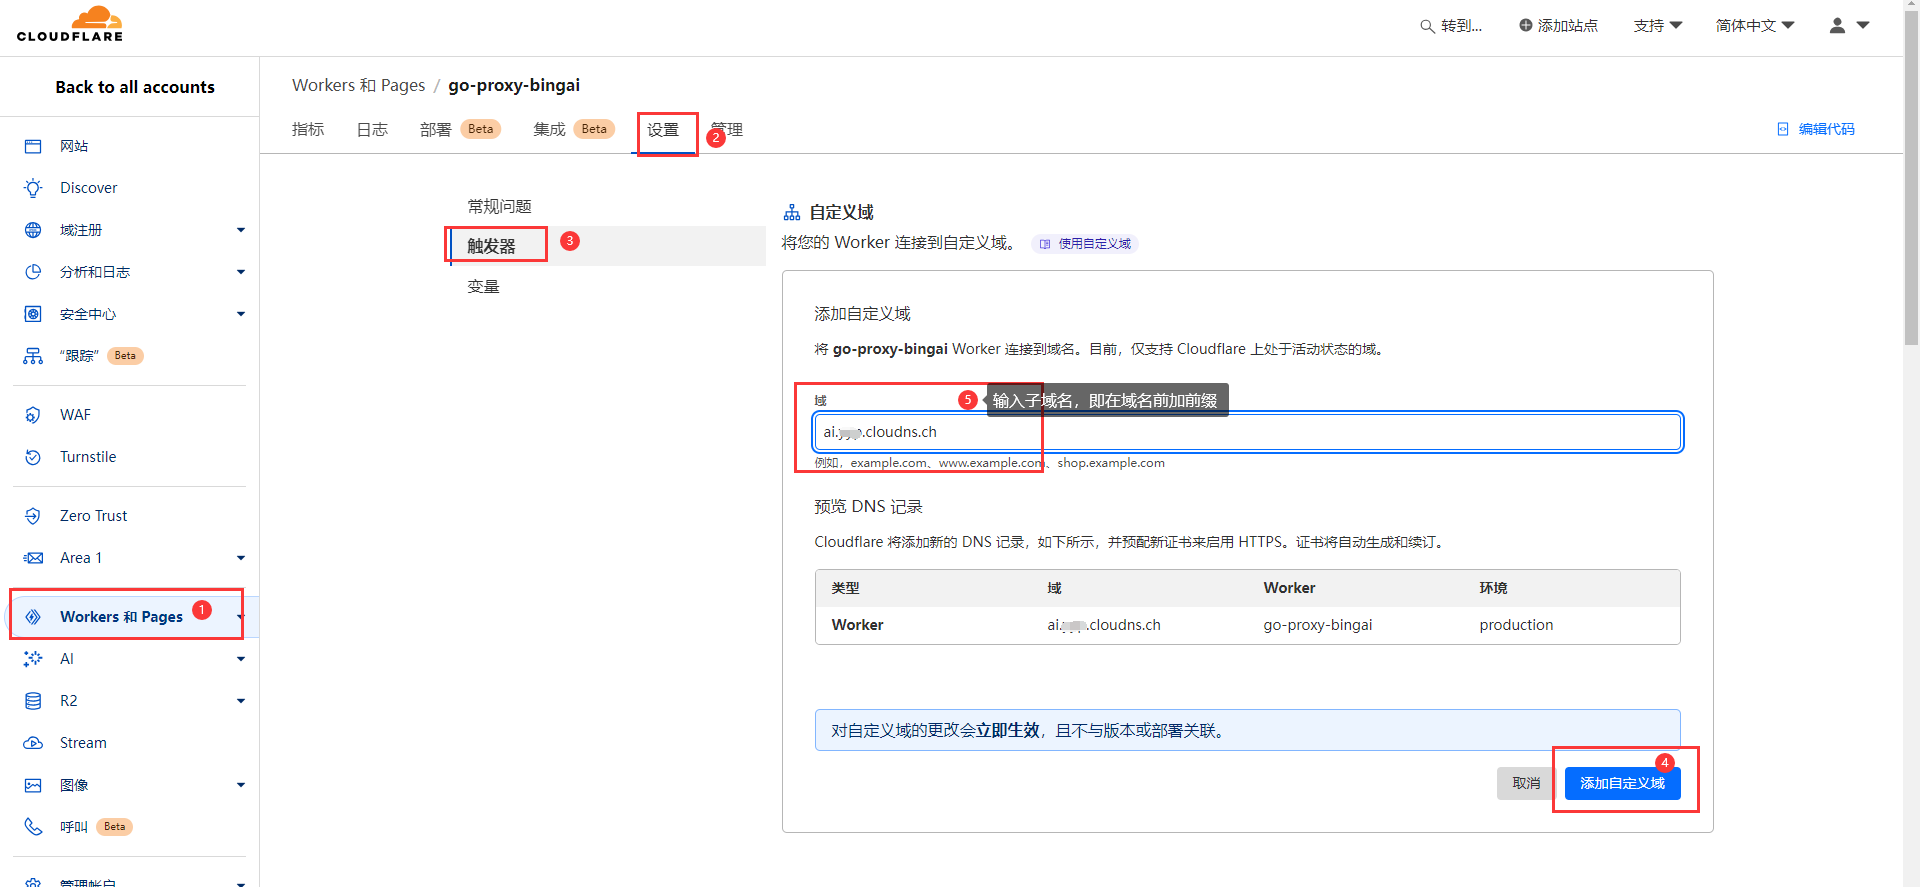
Task: Select 常规问题 in settings menu
Action: point(499,206)
